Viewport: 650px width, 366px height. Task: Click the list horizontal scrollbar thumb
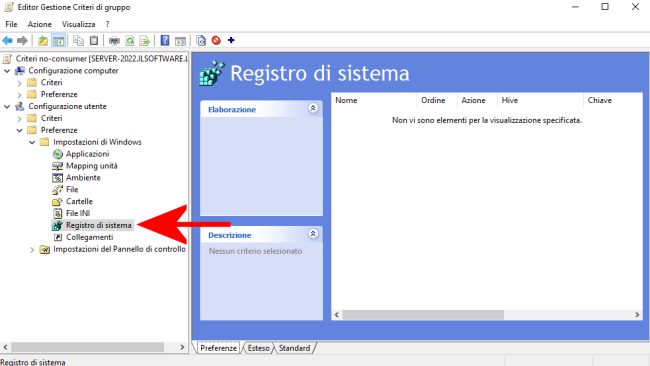423,315
